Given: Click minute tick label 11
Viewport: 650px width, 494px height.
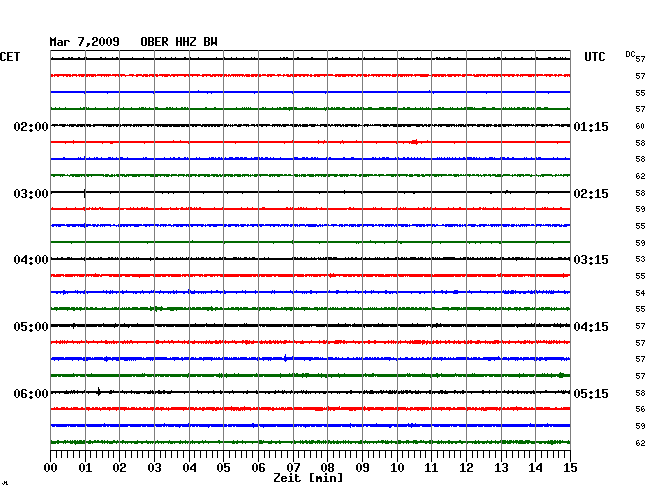Looking at the screenshot, I should coord(431,468).
